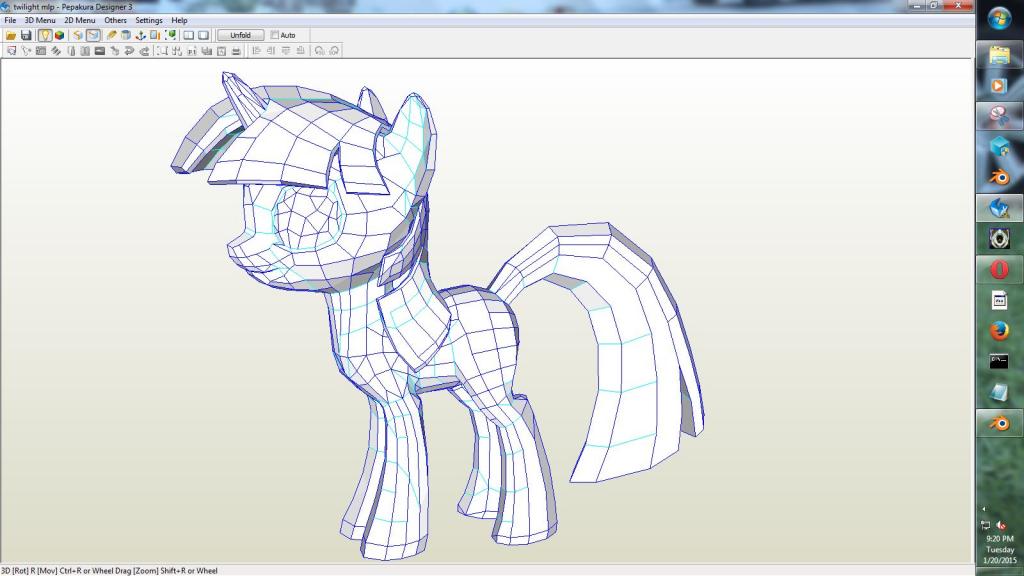Open the Help menu
Image resolution: width=1024 pixels, height=576 pixels.
[180, 20]
